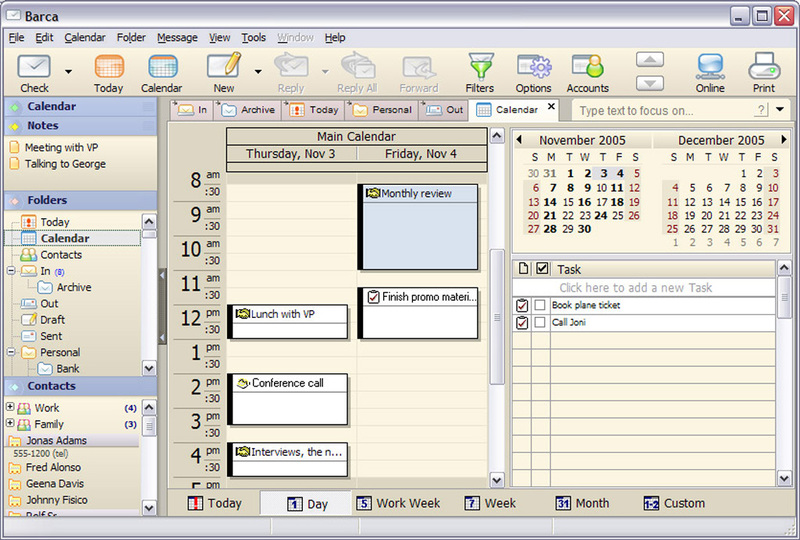Switch to Work Week view
Viewport: 800px width, 540px height.
tap(398, 503)
